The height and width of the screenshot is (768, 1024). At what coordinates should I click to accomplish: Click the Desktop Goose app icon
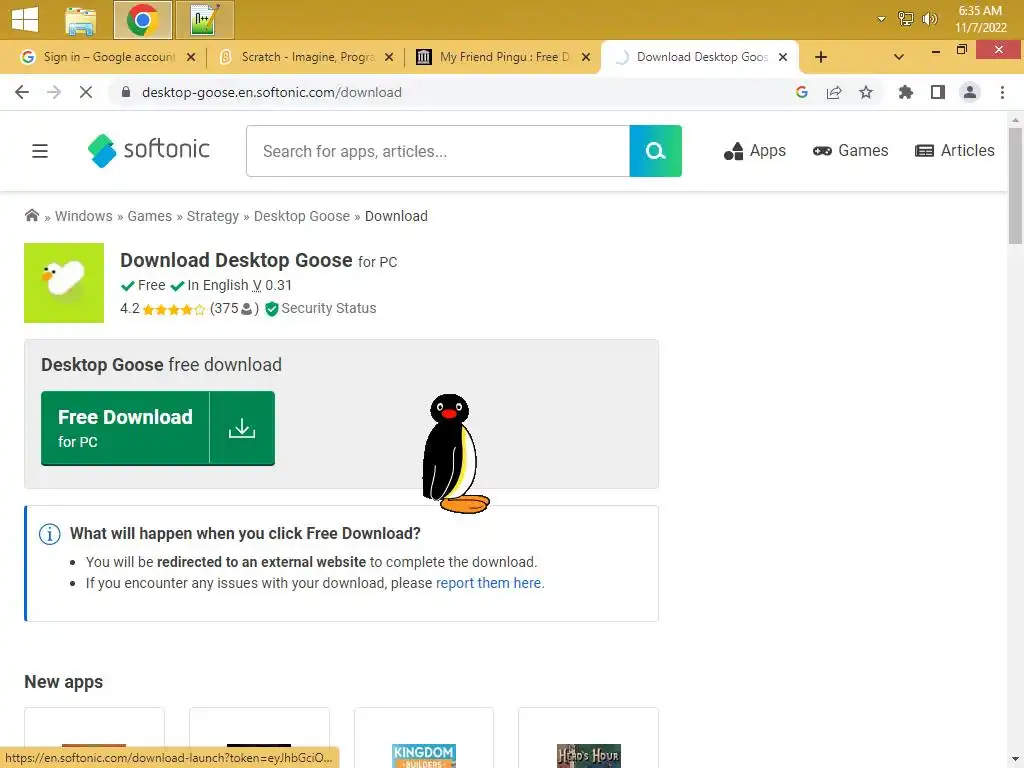[64, 283]
